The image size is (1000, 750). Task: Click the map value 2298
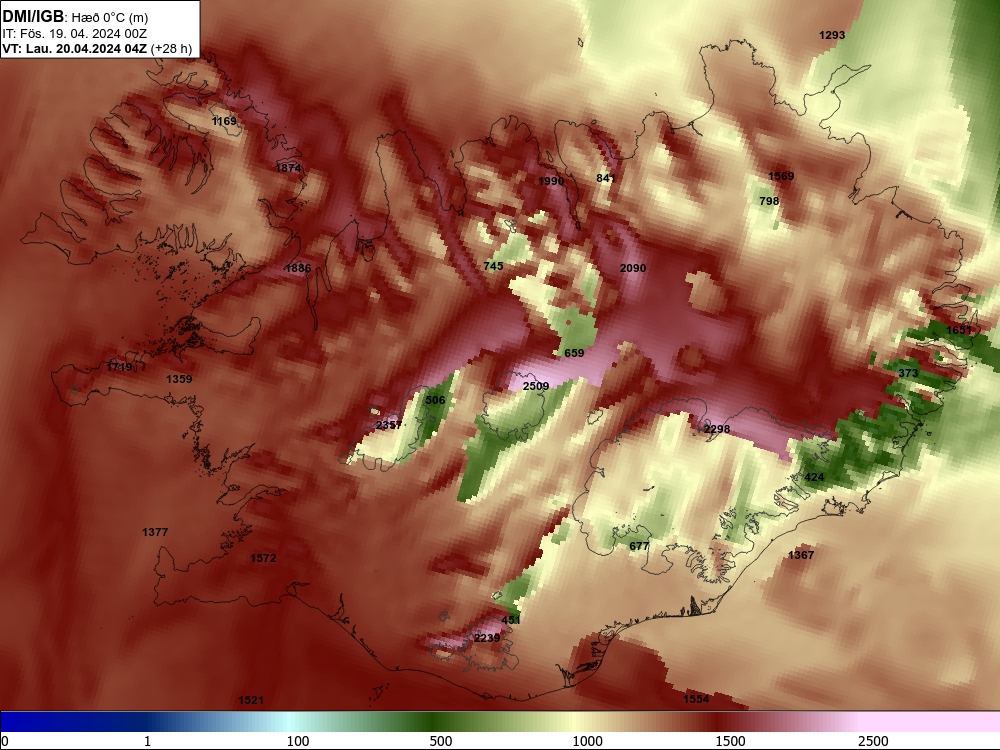716,429
